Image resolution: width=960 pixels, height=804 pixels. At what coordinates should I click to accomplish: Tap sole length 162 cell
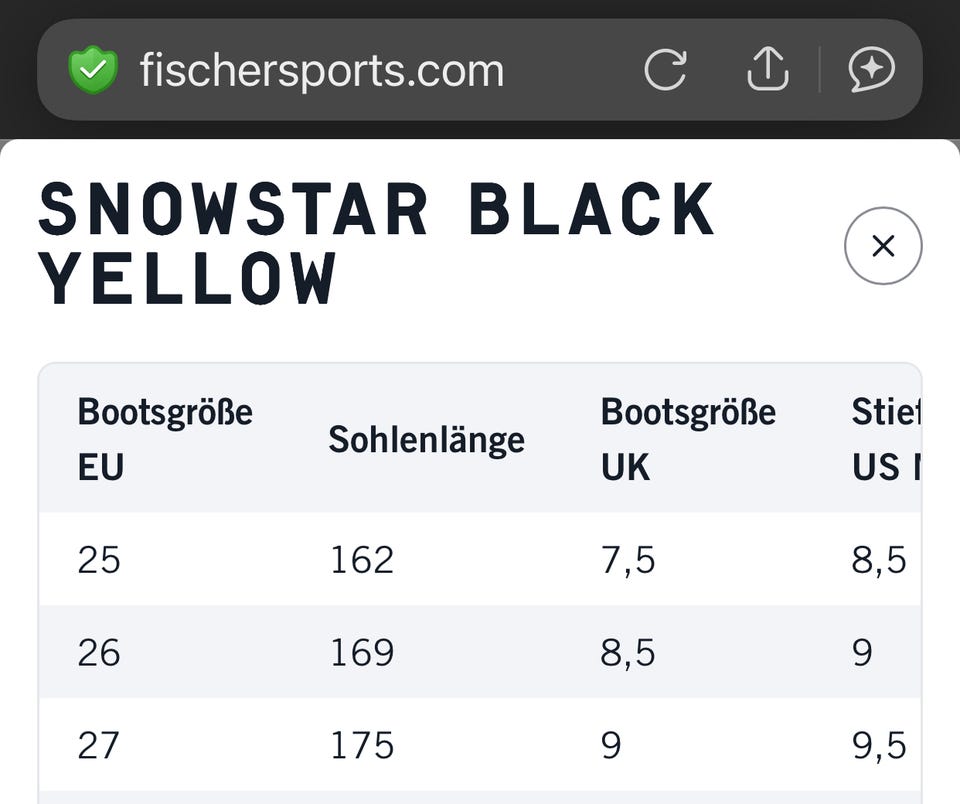(362, 560)
